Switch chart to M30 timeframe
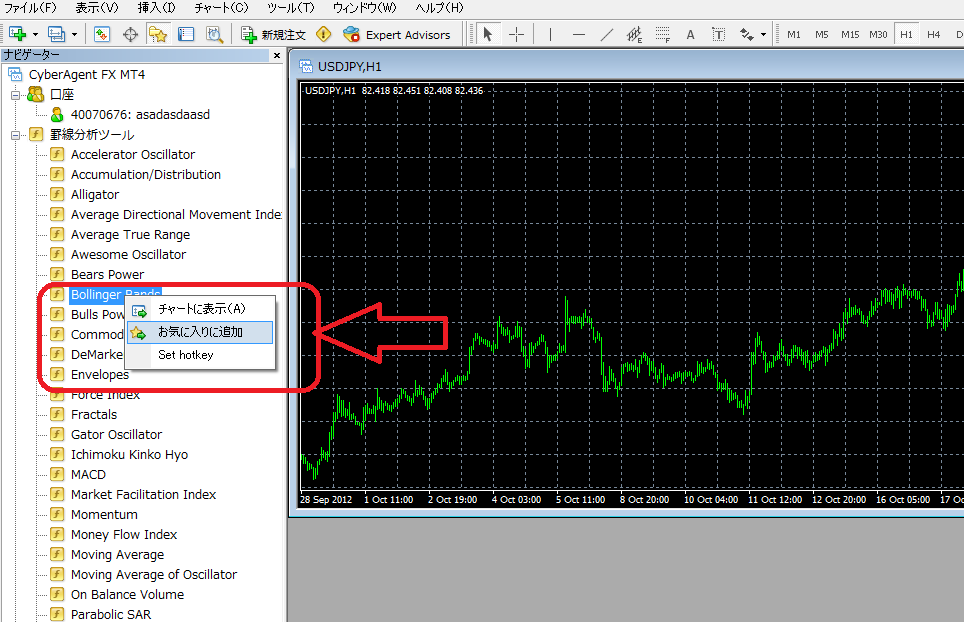 [878, 34]
